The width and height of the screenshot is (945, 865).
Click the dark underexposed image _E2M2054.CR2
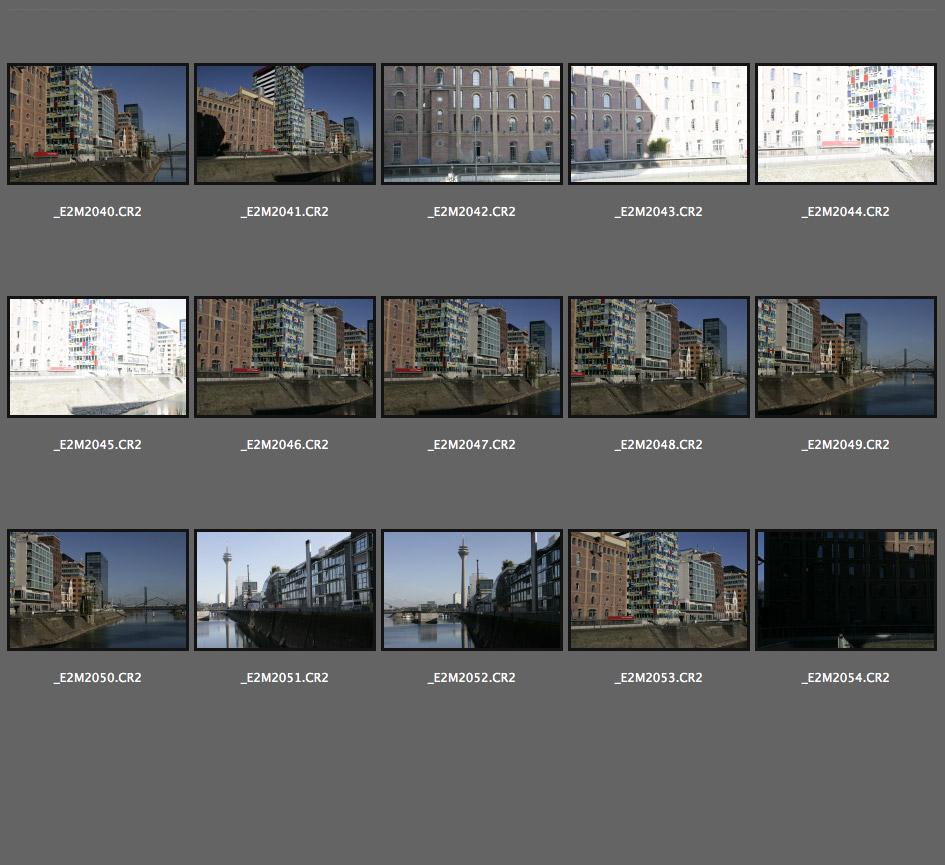click(x=846, y=590)
